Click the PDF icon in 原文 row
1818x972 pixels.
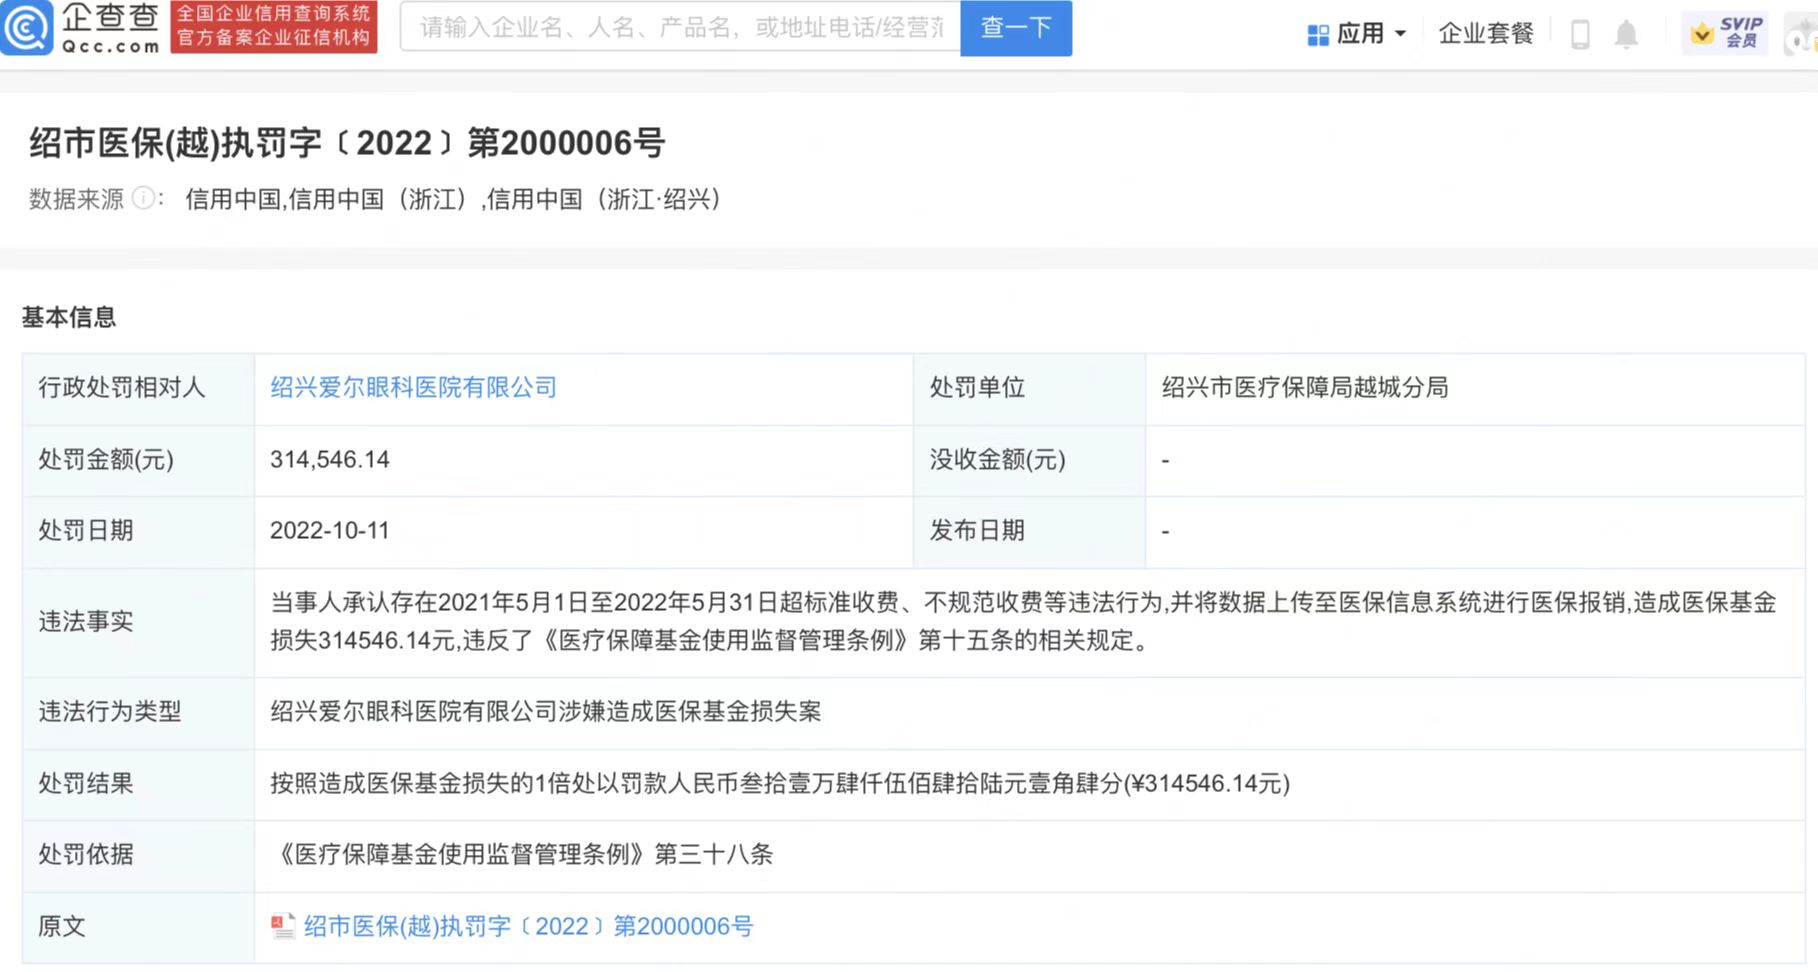(x=283, y=926)
